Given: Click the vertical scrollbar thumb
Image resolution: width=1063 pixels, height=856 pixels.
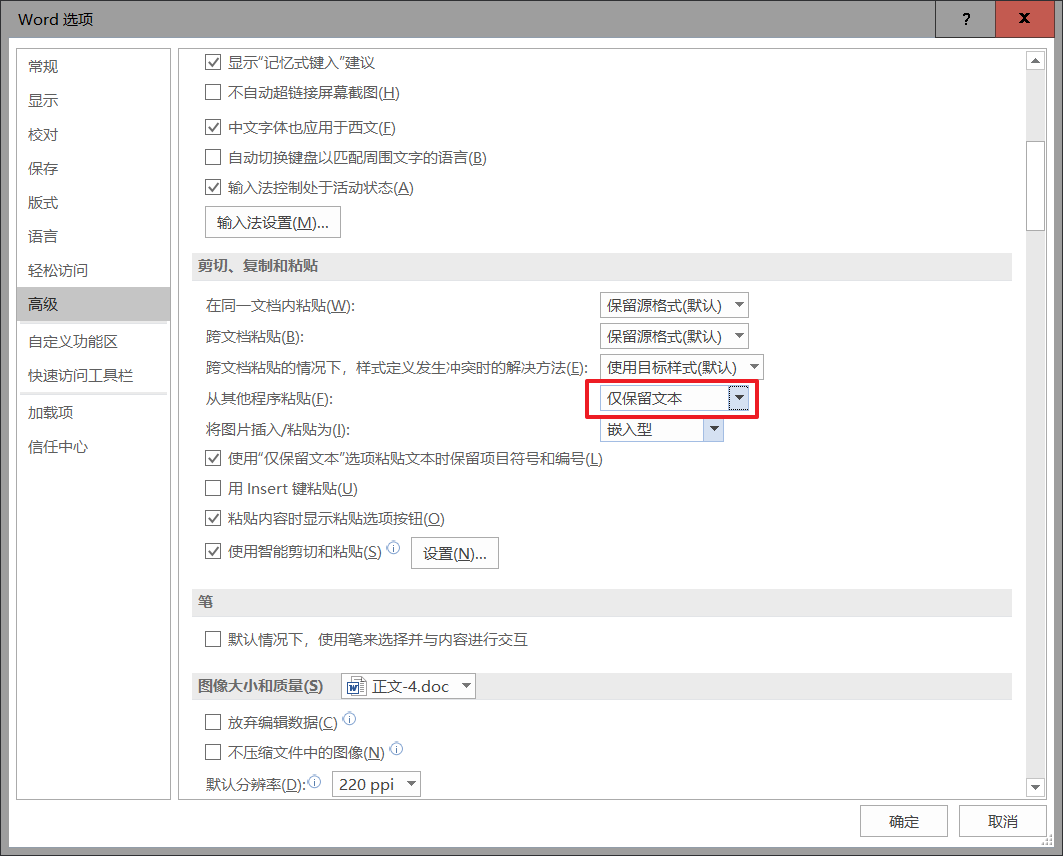Looking at the screenshot, I should pyautogui.click(x=1035, y=185).
